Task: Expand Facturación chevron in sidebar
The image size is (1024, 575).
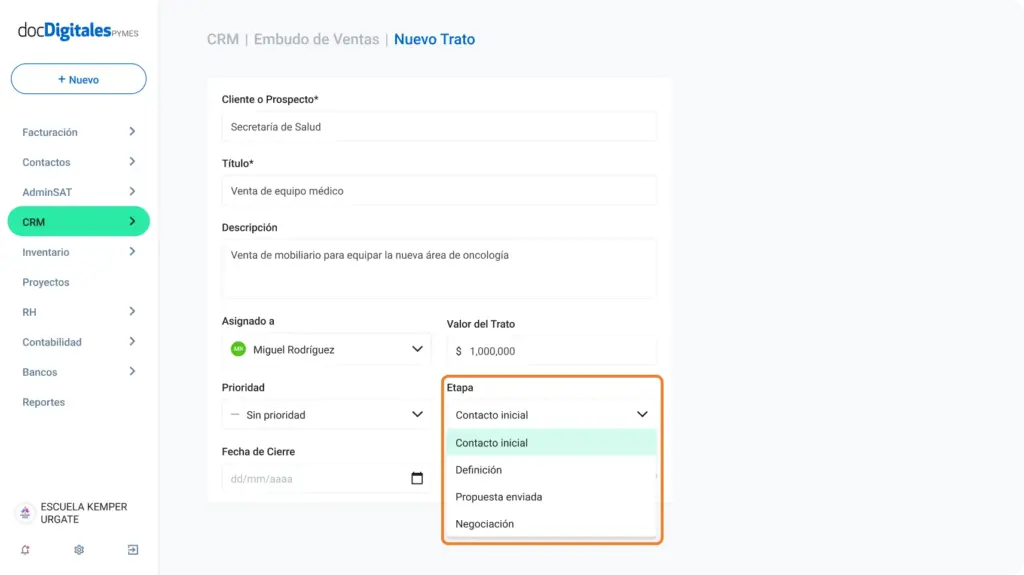Action: [132, 131]
